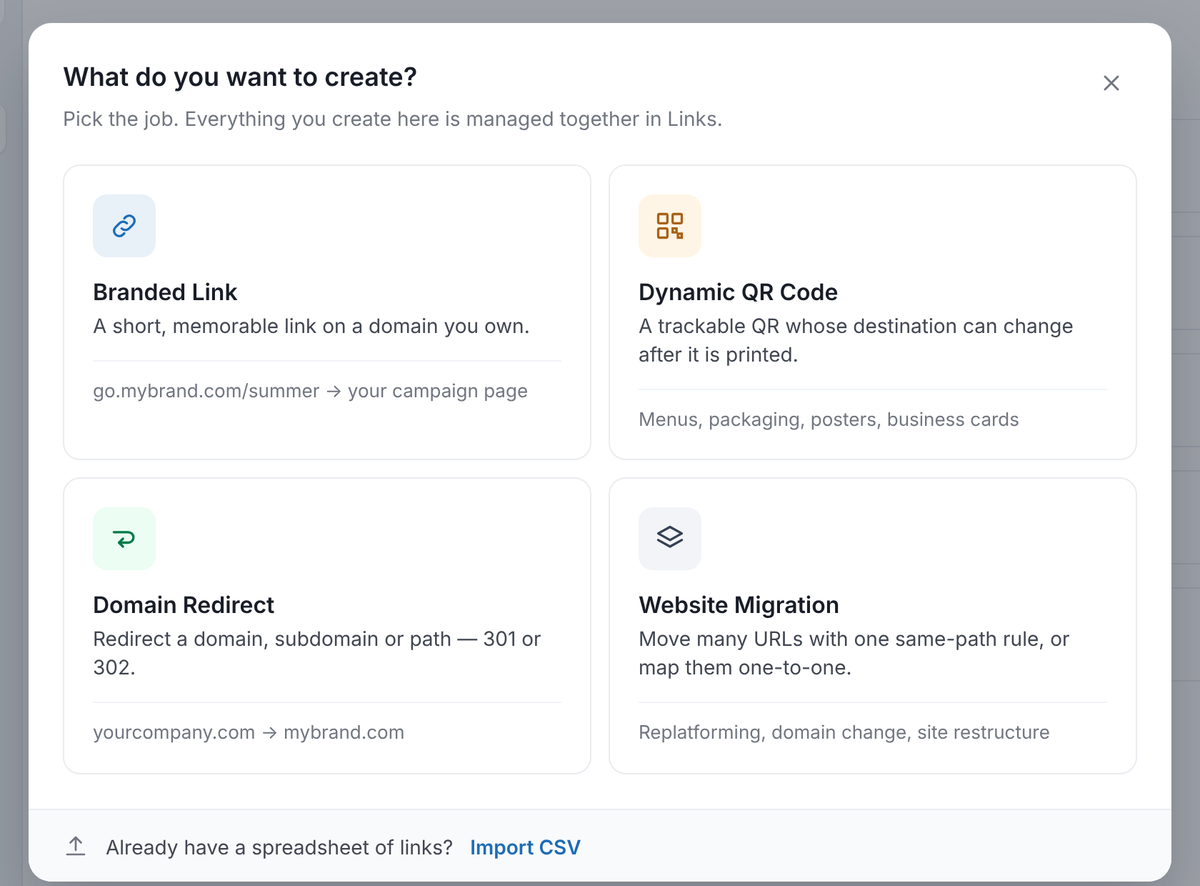Click 'Menus, packaging, posters, business cards' text
The image size is (1200, 886).
829,420
